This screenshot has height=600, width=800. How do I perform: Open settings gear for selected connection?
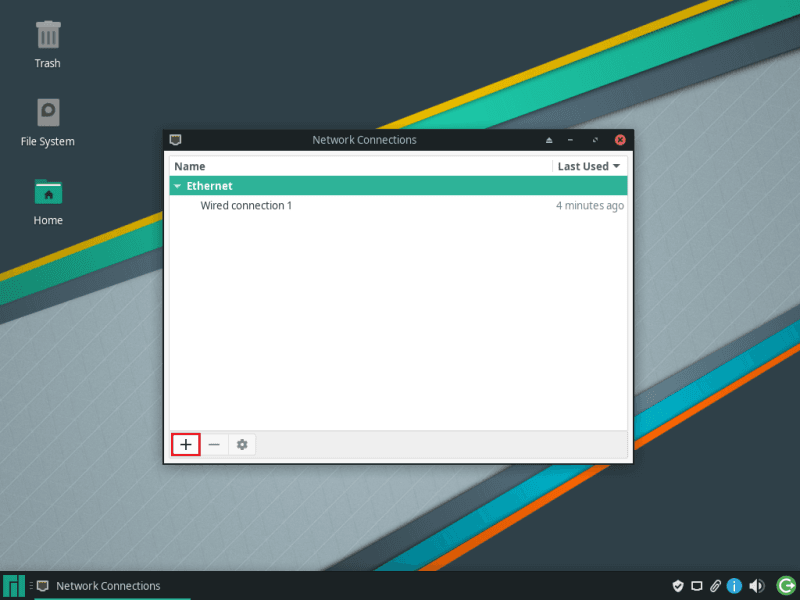tap(242, 444)
